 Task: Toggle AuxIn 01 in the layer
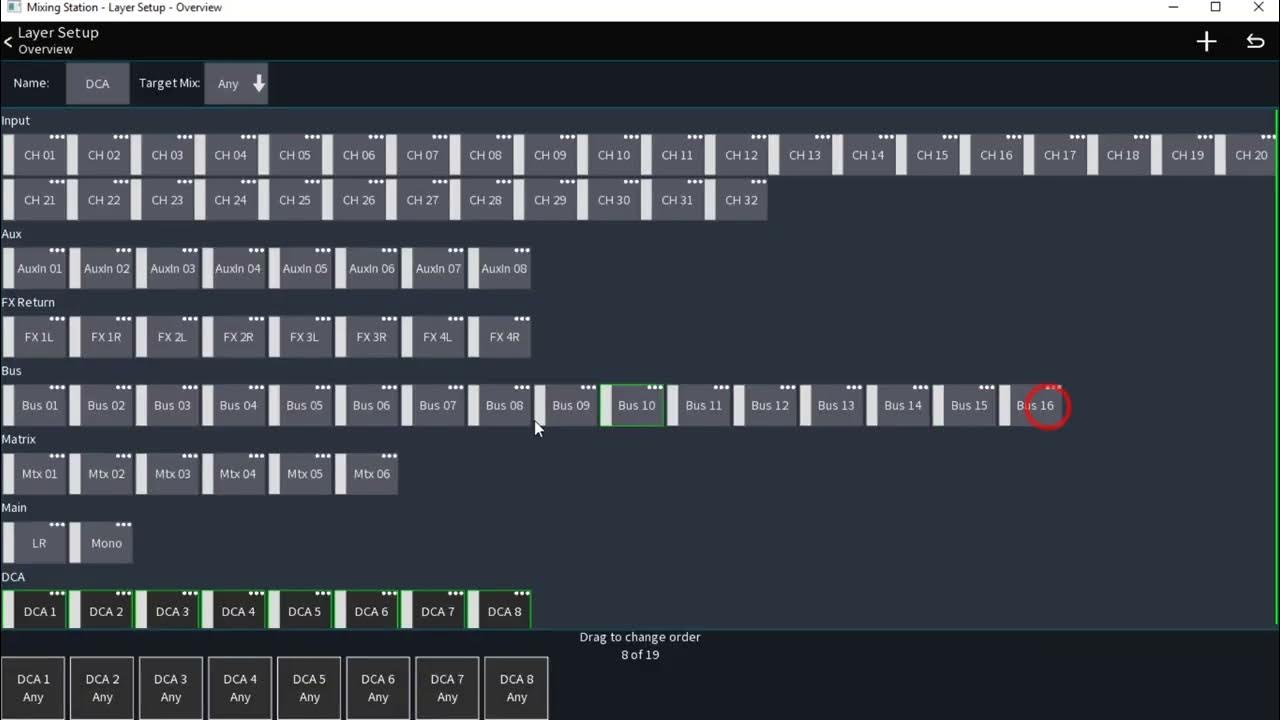35,268
